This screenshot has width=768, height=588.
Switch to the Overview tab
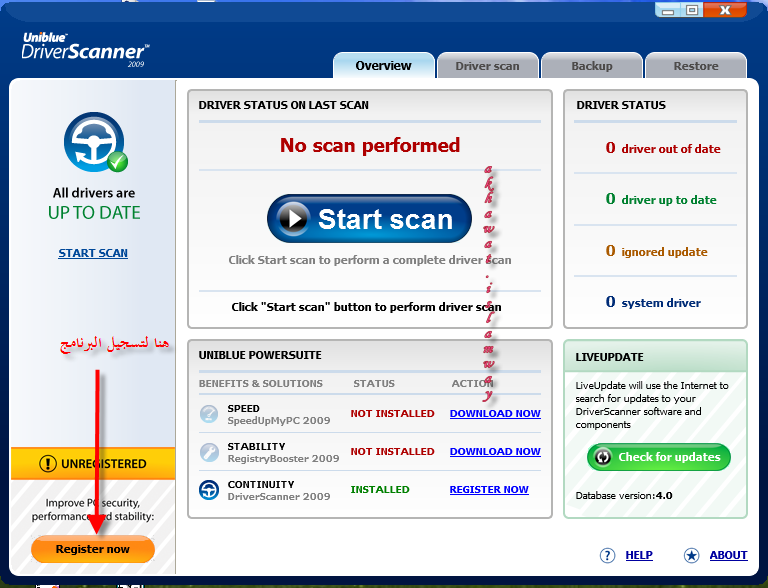pyautogui.click(x=384, y=66)
